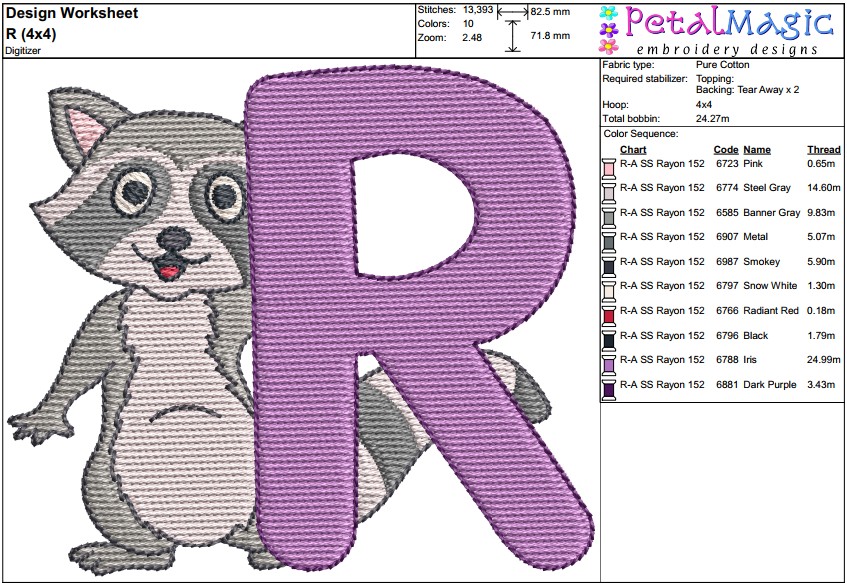
Task: Click the Steel Gray thread length 14.60m
Action: [824, 188]
